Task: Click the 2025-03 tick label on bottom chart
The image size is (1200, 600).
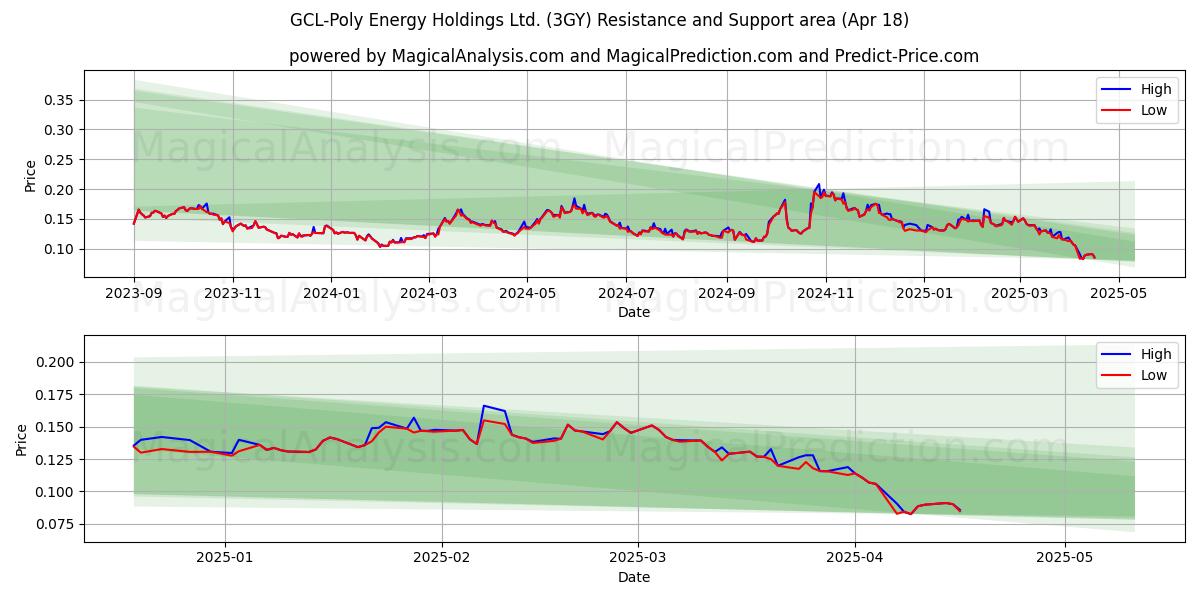Action: click(x=638, y=558)
